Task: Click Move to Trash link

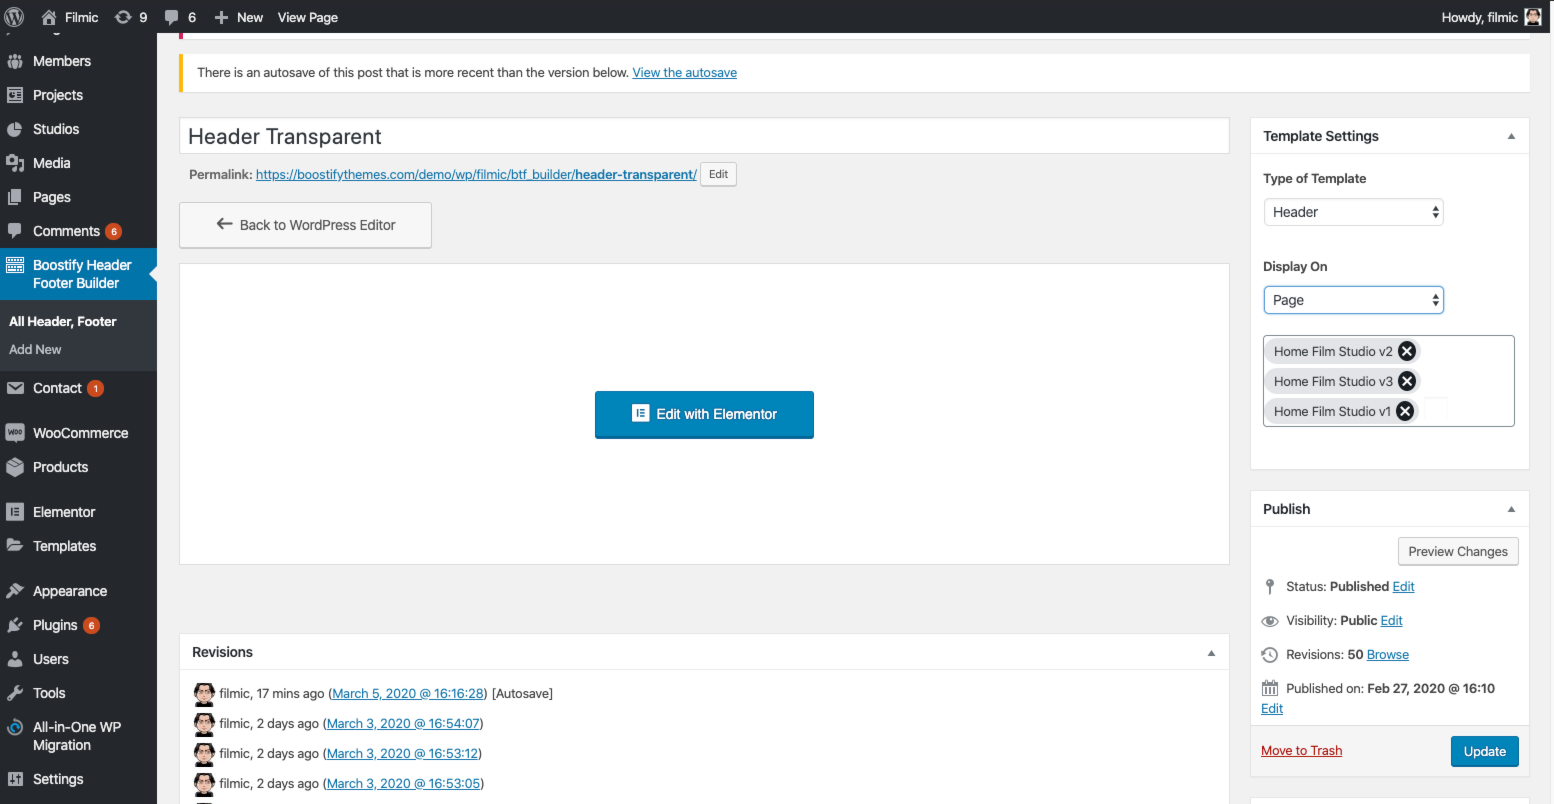Action: click(1302, 751)
